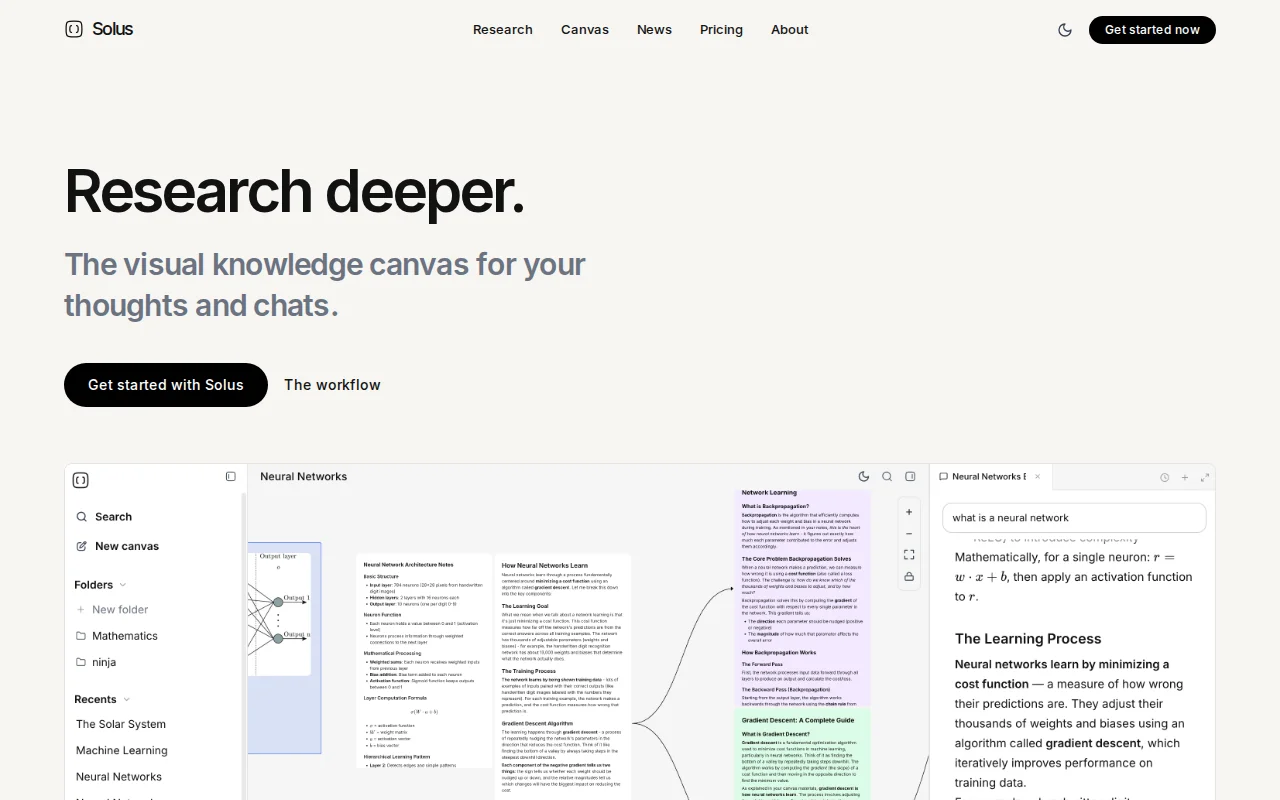This screenshot has height=800, width=1280.
Task: Open the Neural Networks recent canvas
Action: coord(119,776)
